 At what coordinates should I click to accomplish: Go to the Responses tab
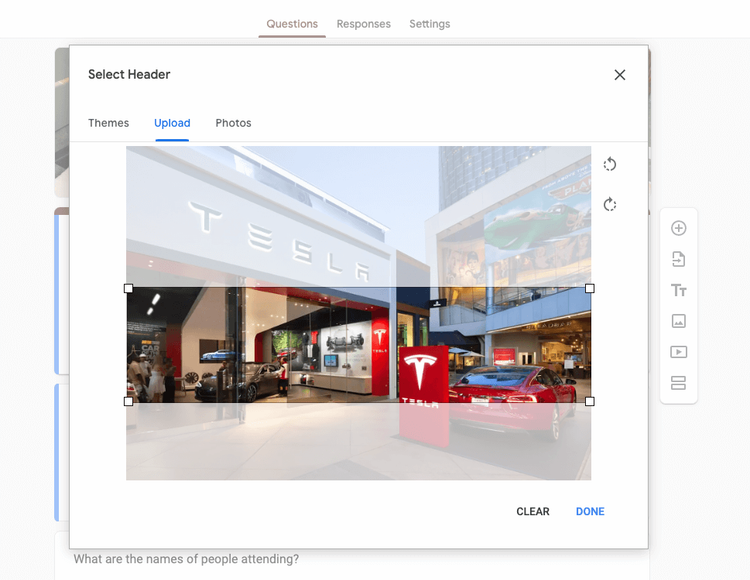[363, 24]
